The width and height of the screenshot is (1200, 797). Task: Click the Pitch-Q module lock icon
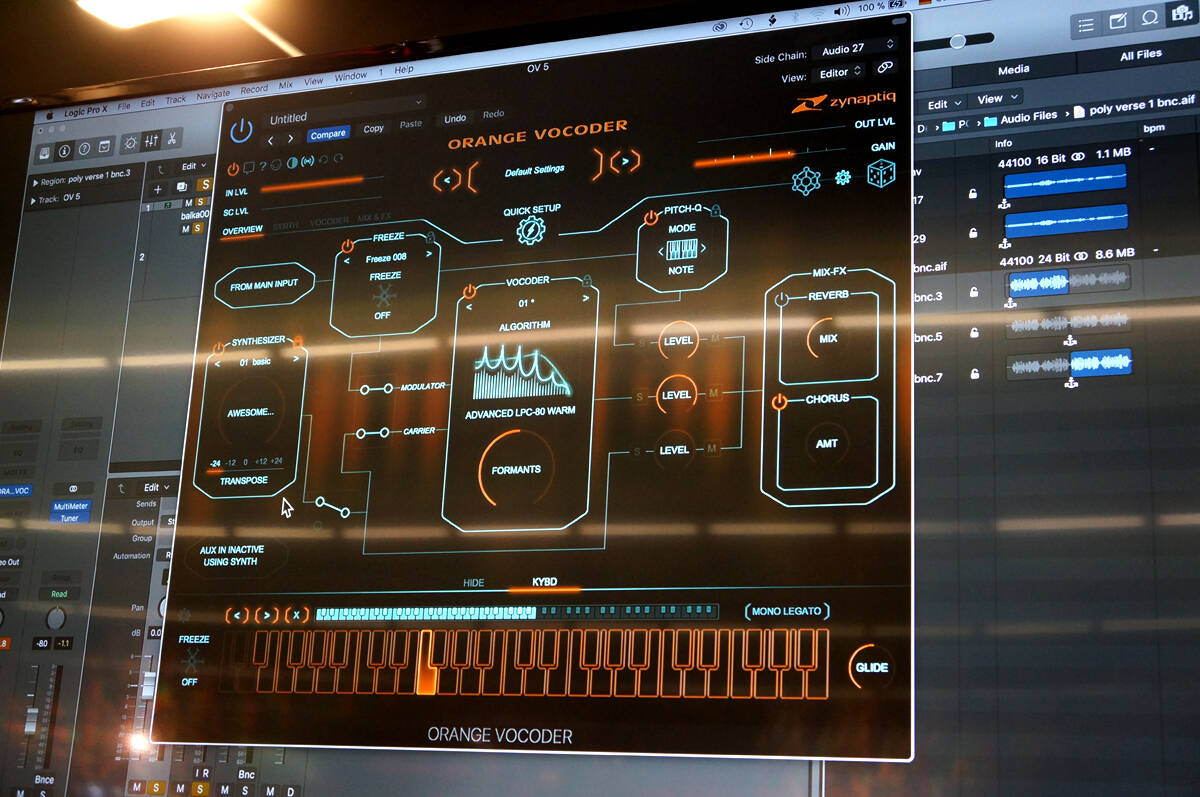pyautogui.click(x=715, y=210)
